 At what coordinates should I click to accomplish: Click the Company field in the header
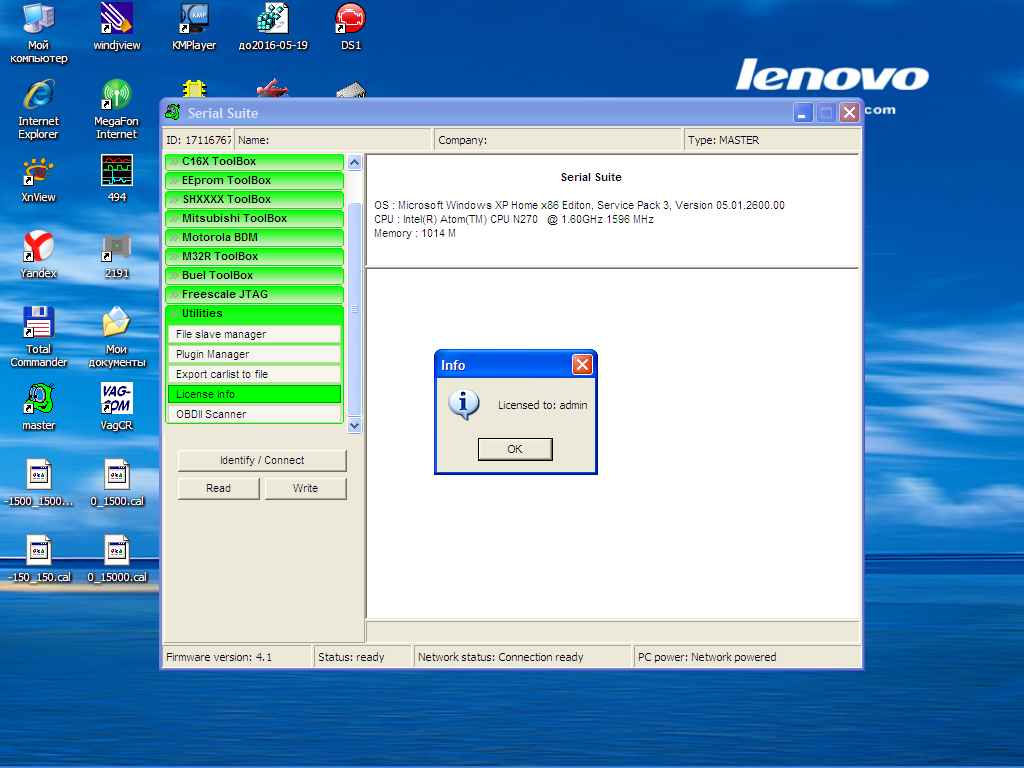point(558,140)
